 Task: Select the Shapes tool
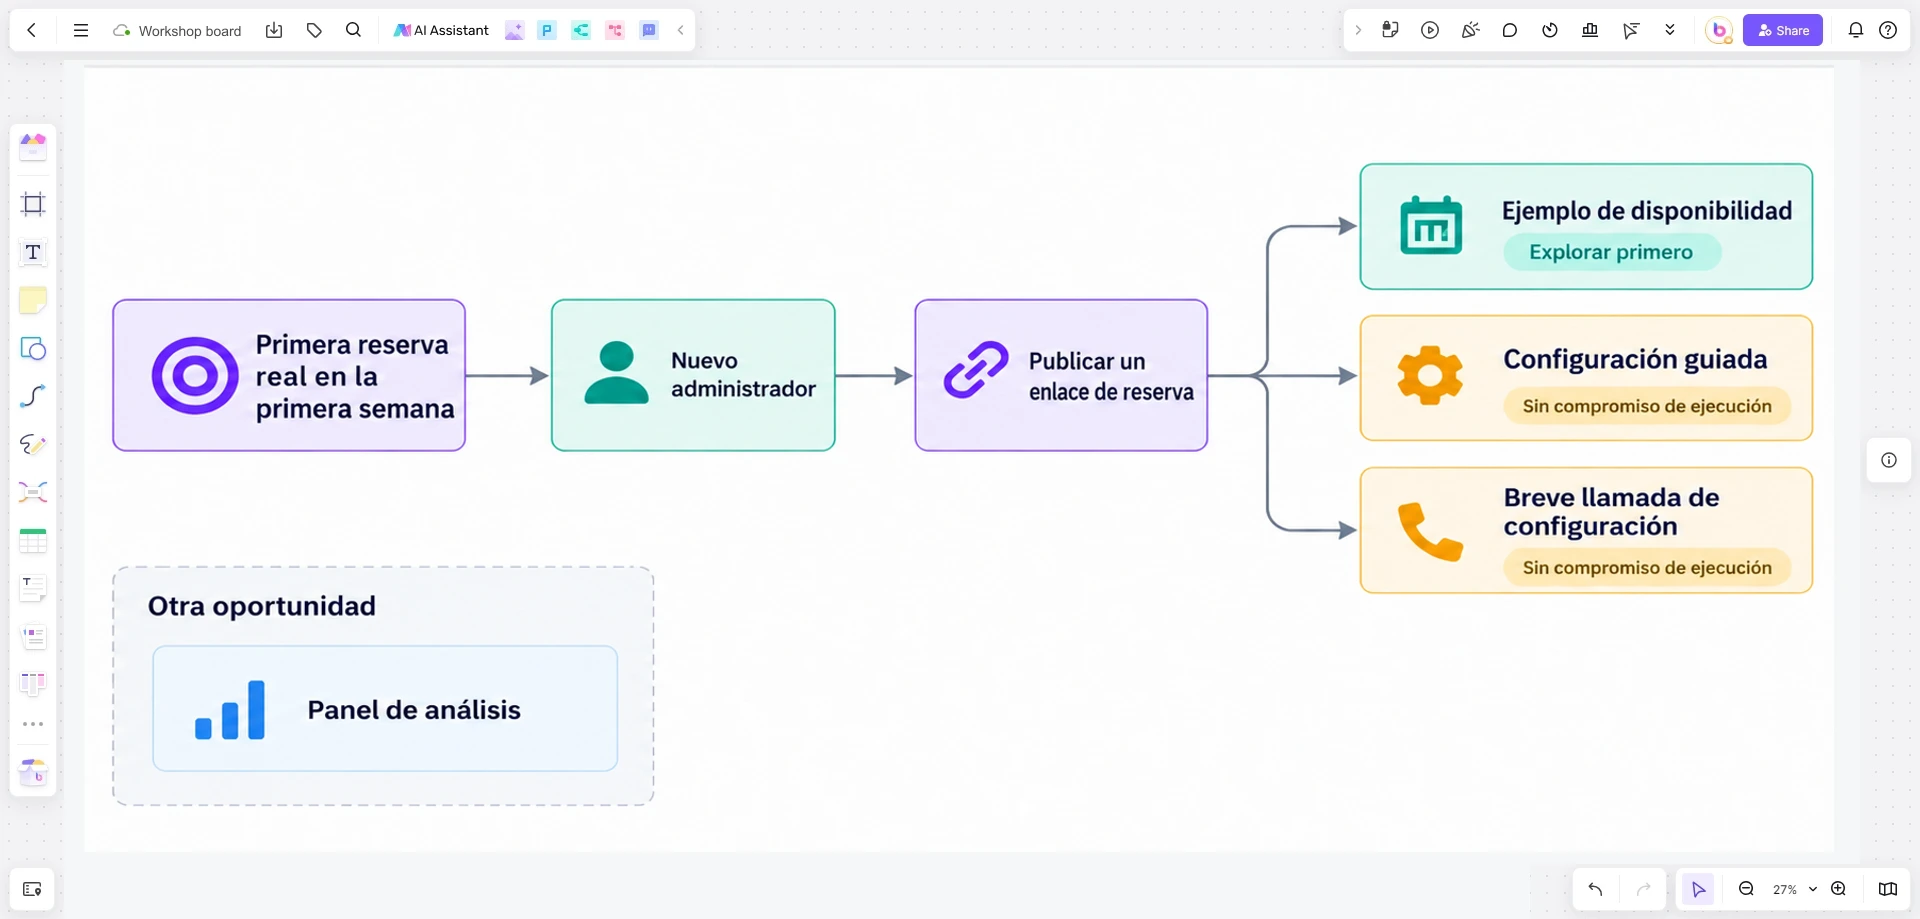[x=33, y=348]
